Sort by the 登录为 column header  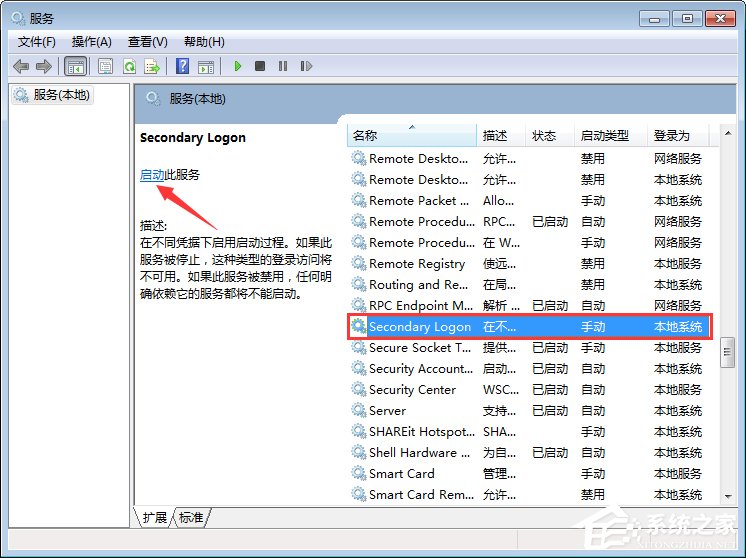click(678, 136)
